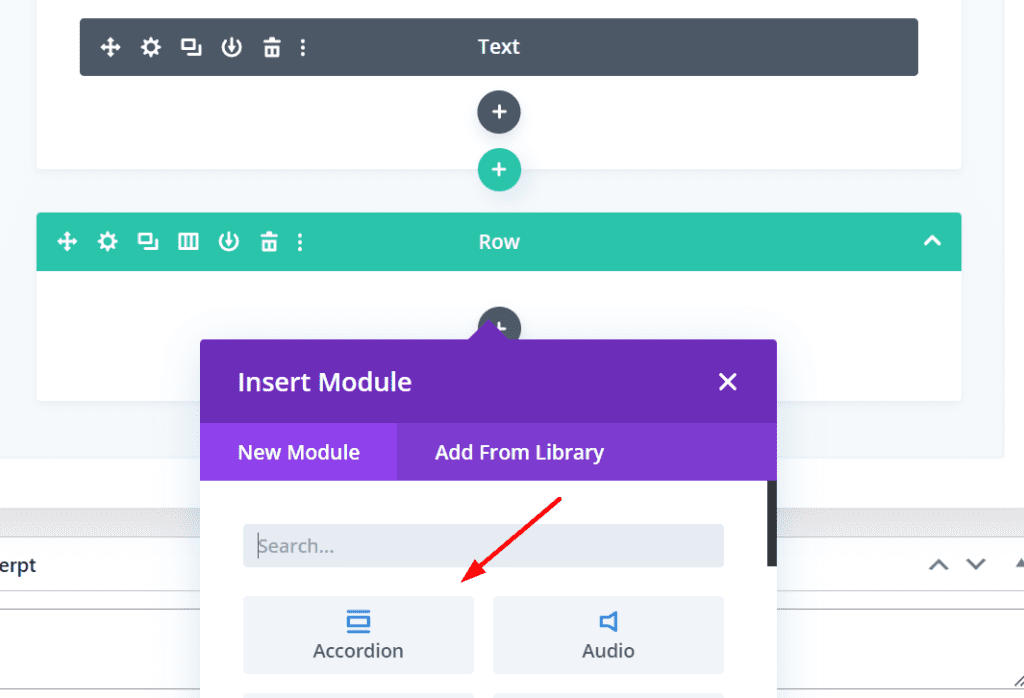Click the move icon on Text module

pyautogui.click(x=110, y=47)
